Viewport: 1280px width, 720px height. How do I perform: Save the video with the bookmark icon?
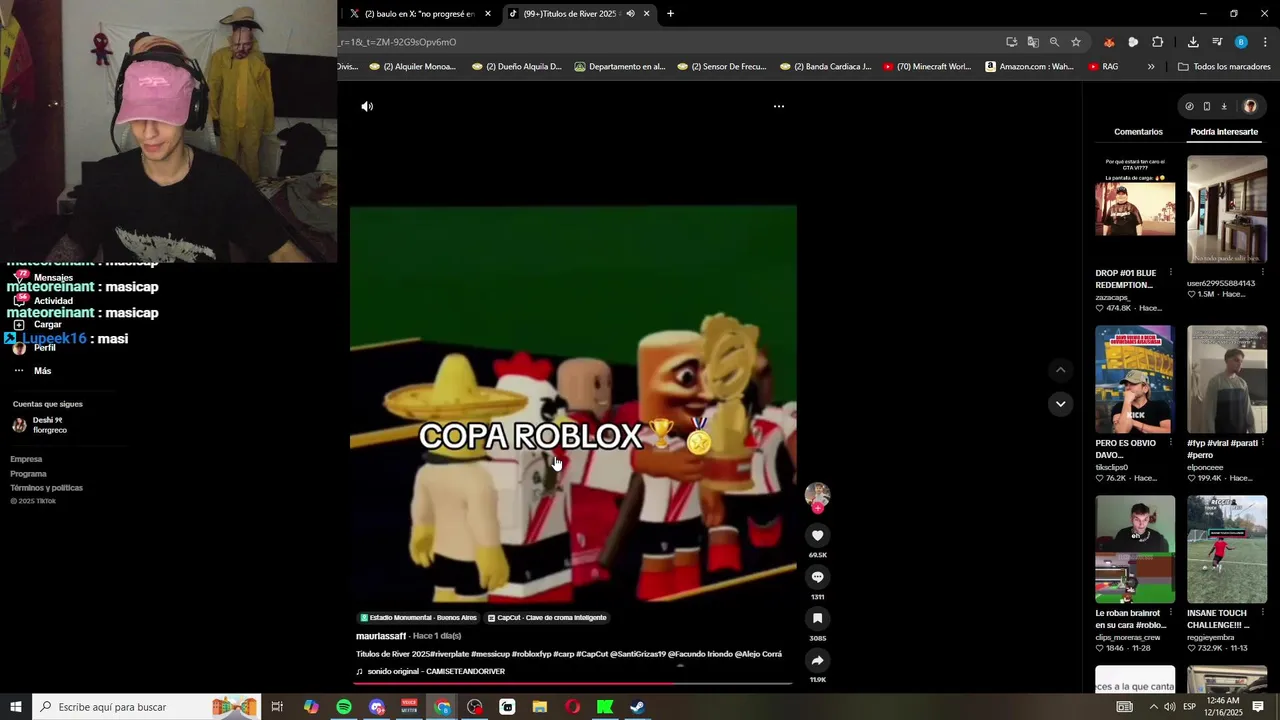[817, 618]
